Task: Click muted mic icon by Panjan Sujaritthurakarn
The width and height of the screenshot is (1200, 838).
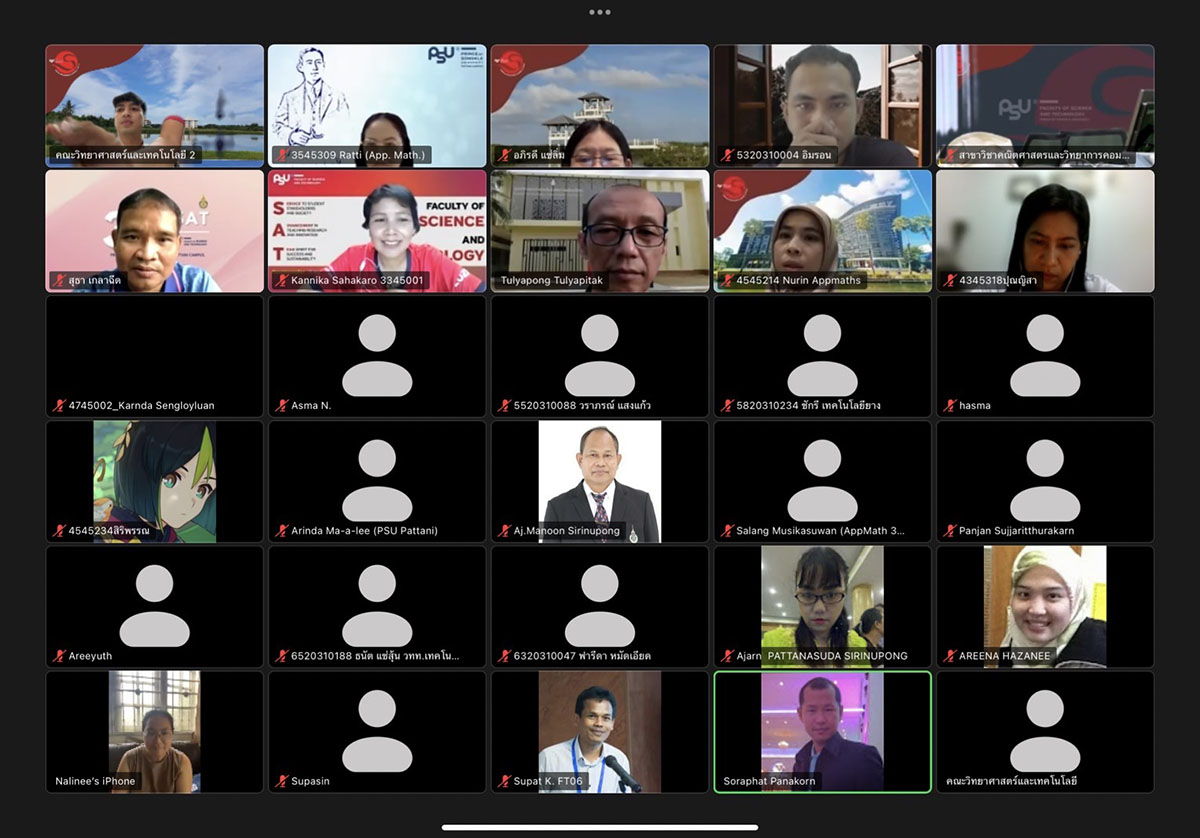Action: 950,531
